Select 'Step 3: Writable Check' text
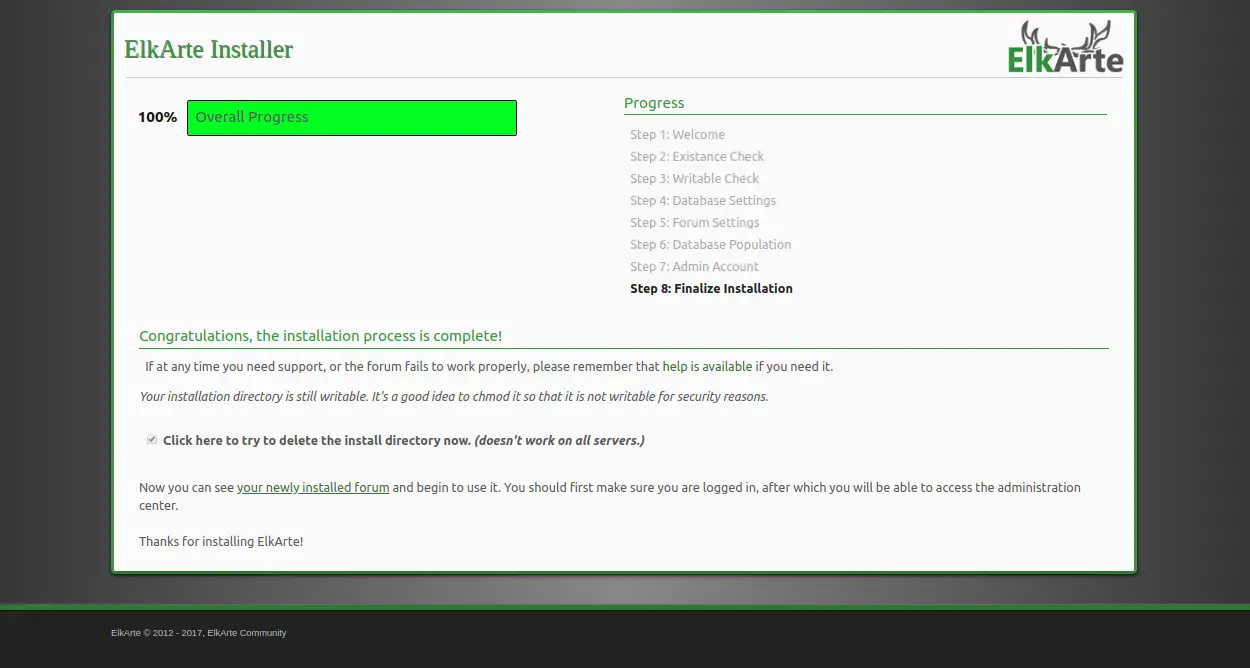This screenshot has height=668, width=1250. coord(694,179)
